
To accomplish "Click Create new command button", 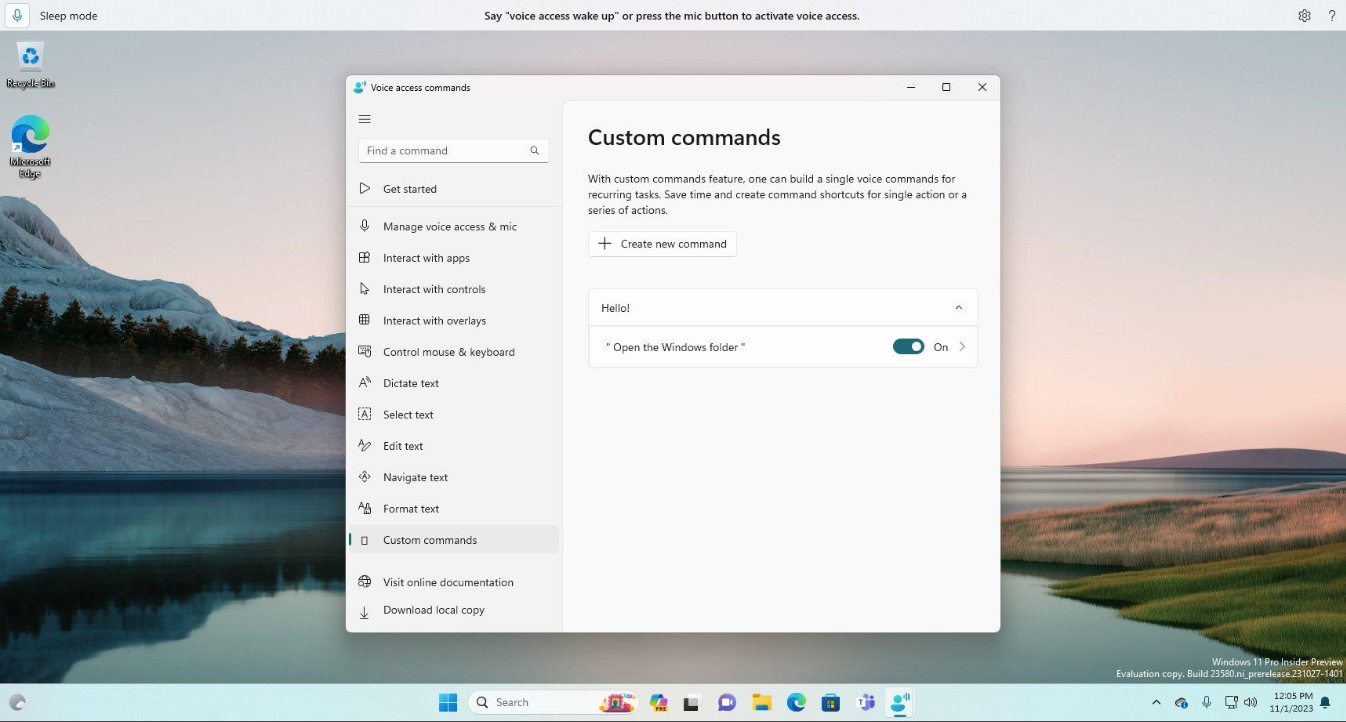I will pos(662,244).
